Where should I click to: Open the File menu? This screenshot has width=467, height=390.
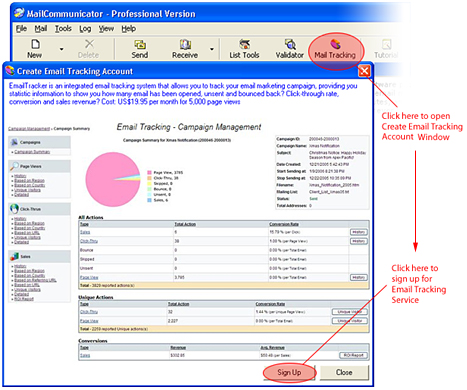21,29
